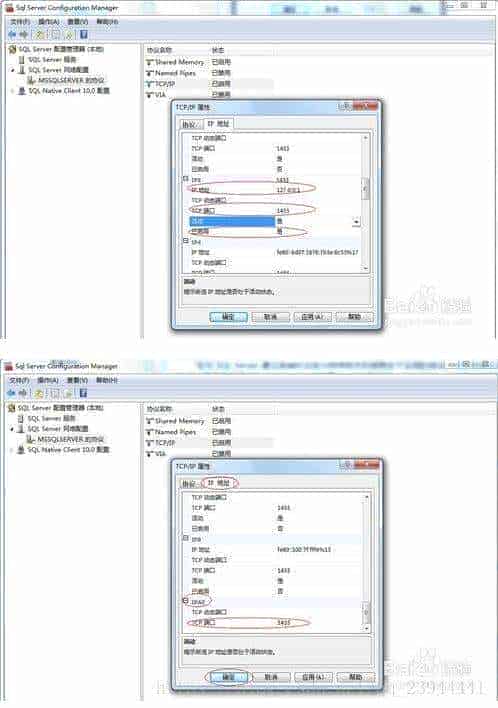Click the Shared Memory protocol icon in the top list
Image resolution: width=498 pixels, height=708 pixels.
tap(150, 62)
